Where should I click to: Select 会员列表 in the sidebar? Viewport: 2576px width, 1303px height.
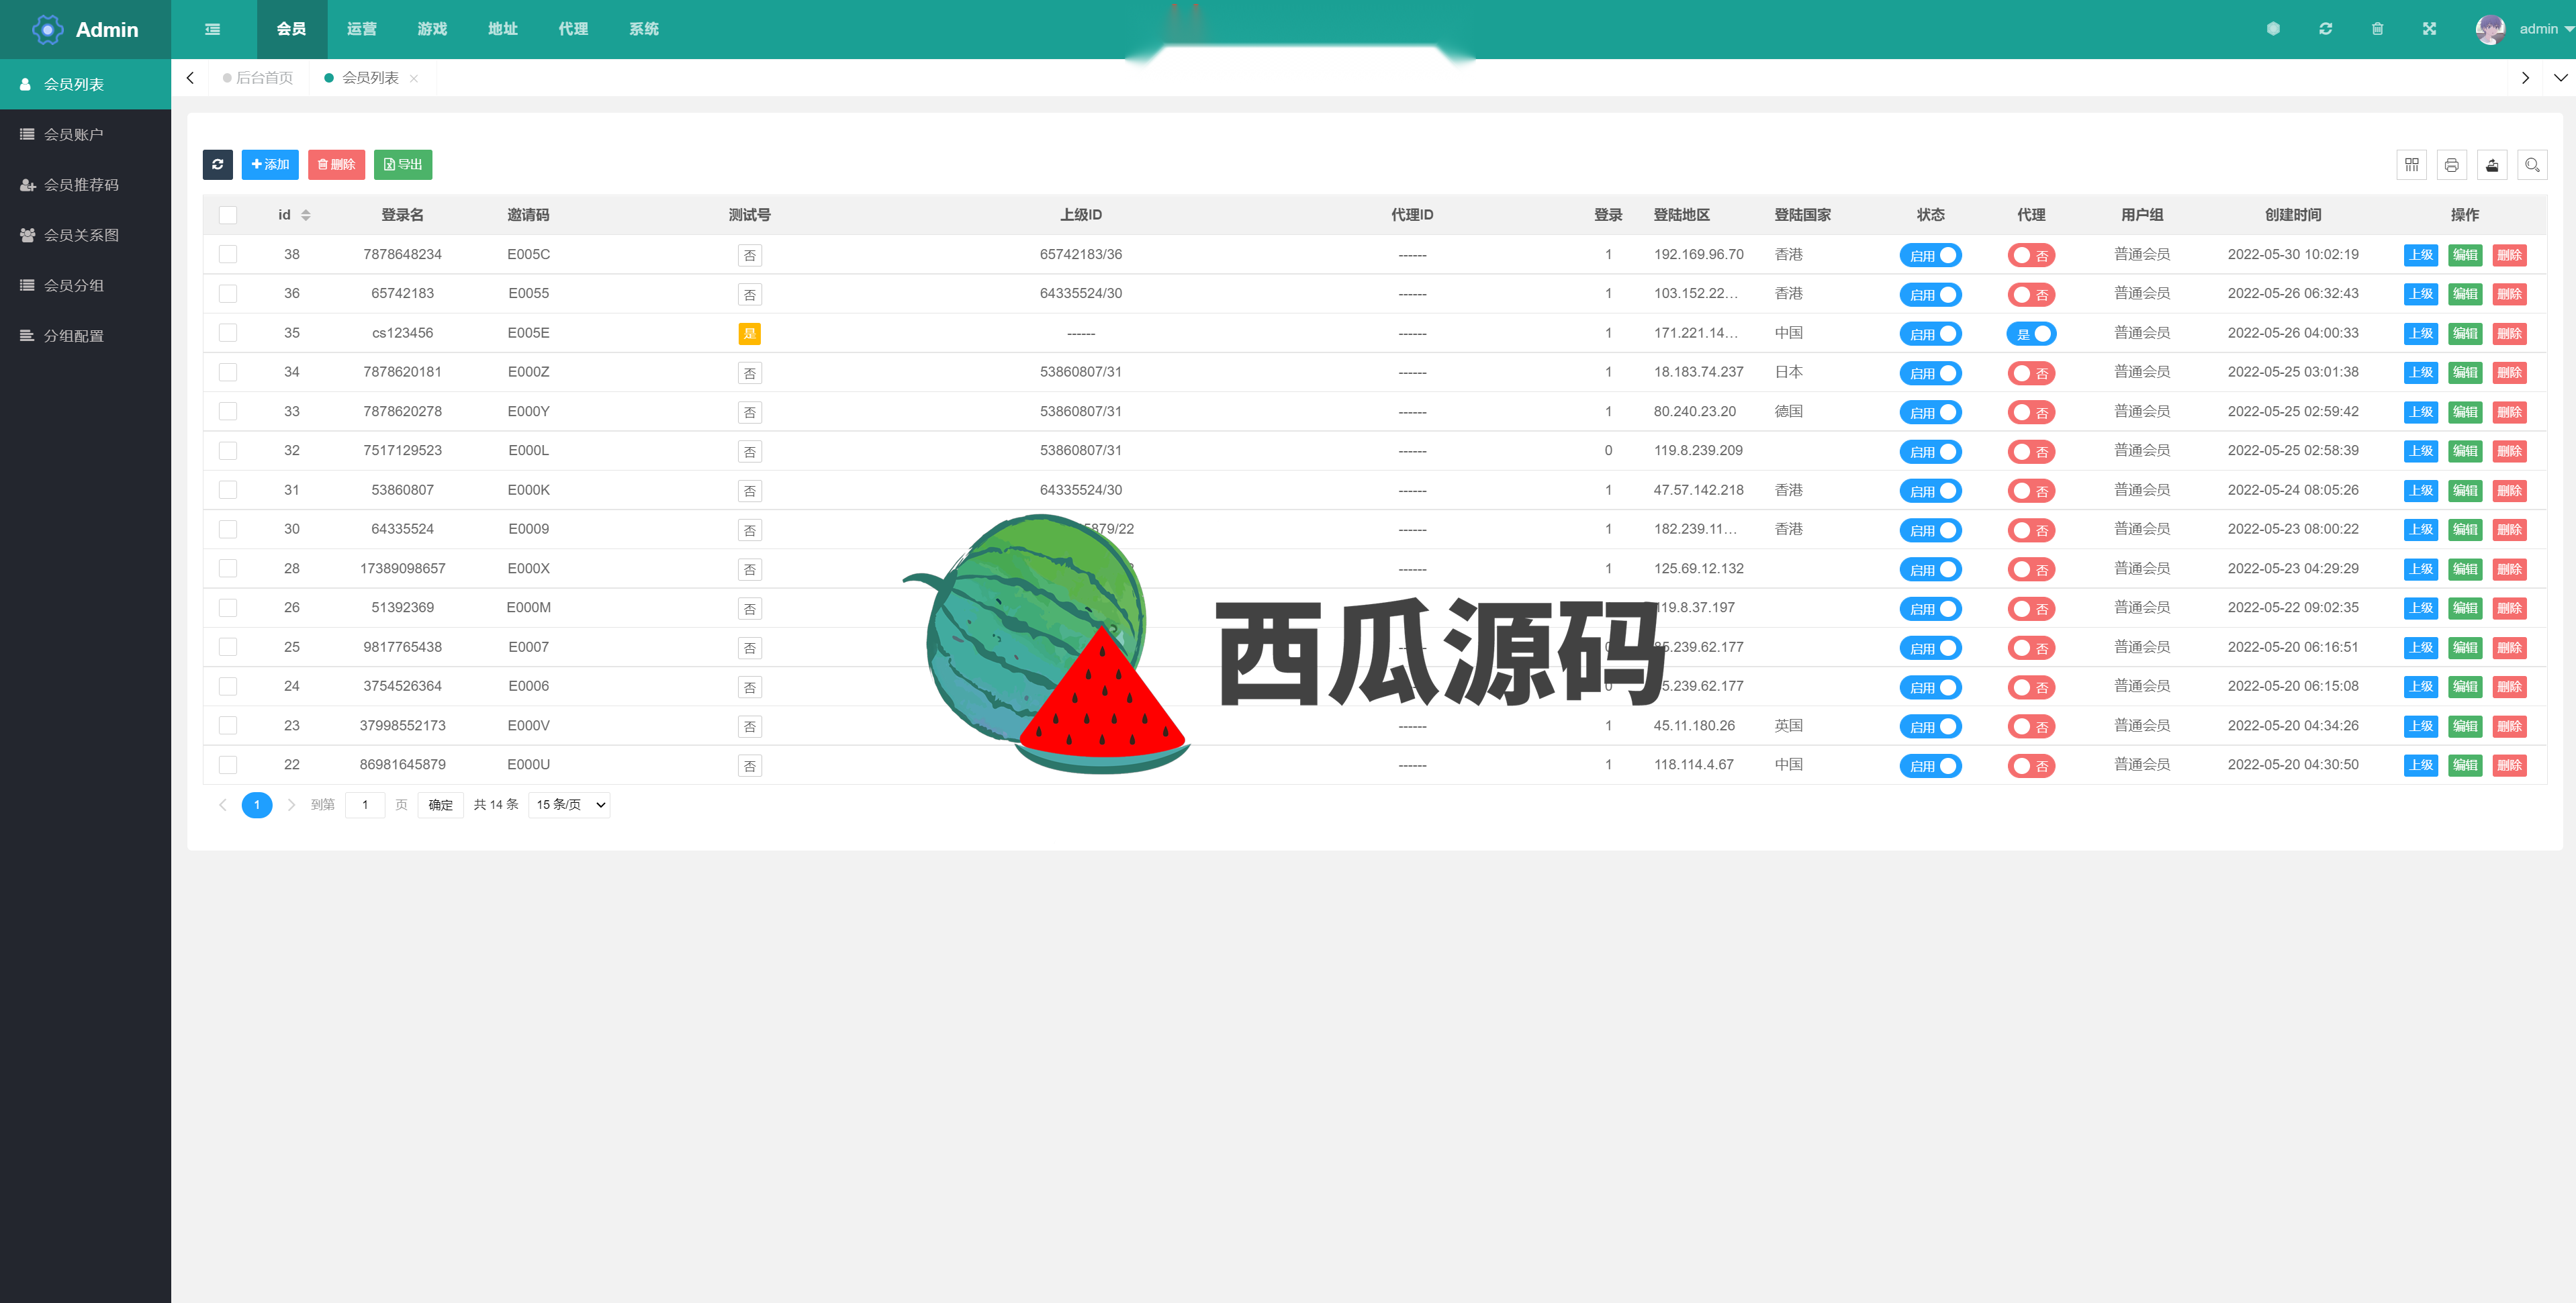(x=86, y=84)
